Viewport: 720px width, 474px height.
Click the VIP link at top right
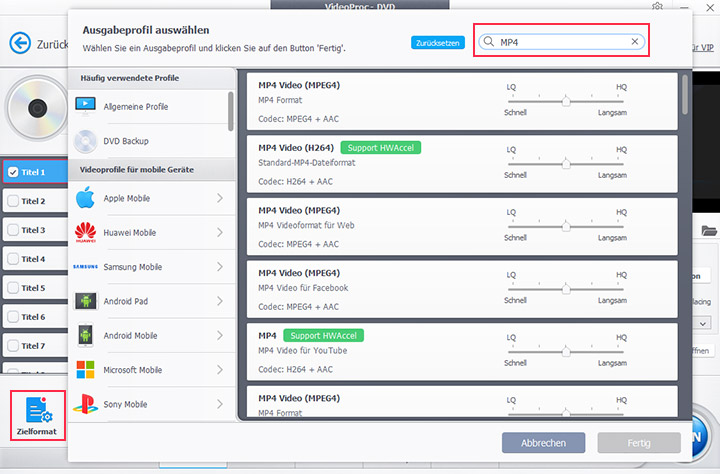pos(703,47)
